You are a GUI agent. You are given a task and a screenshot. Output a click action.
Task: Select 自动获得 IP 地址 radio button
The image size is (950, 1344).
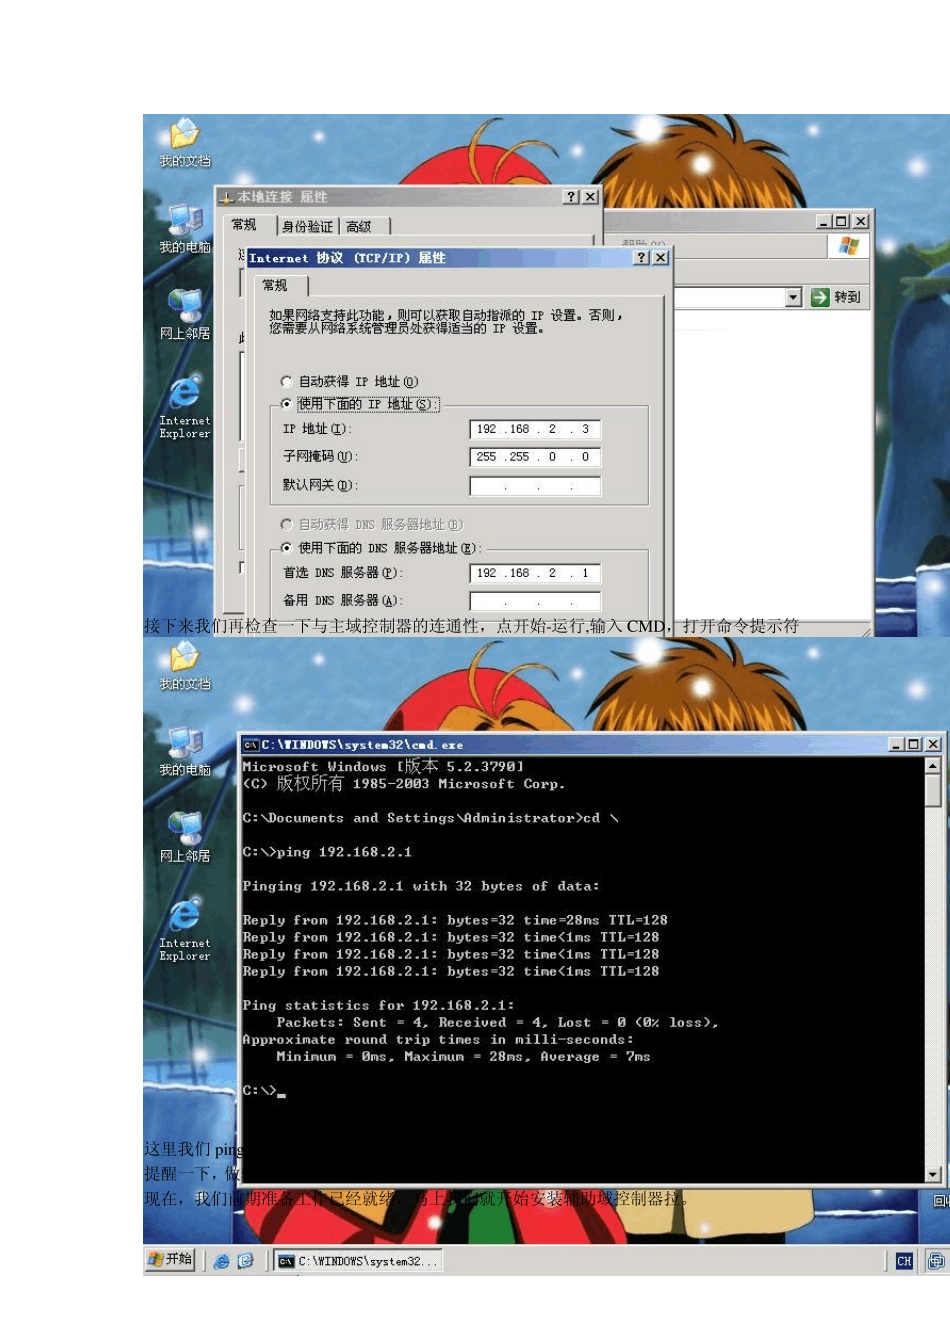(x=287, y=381)
